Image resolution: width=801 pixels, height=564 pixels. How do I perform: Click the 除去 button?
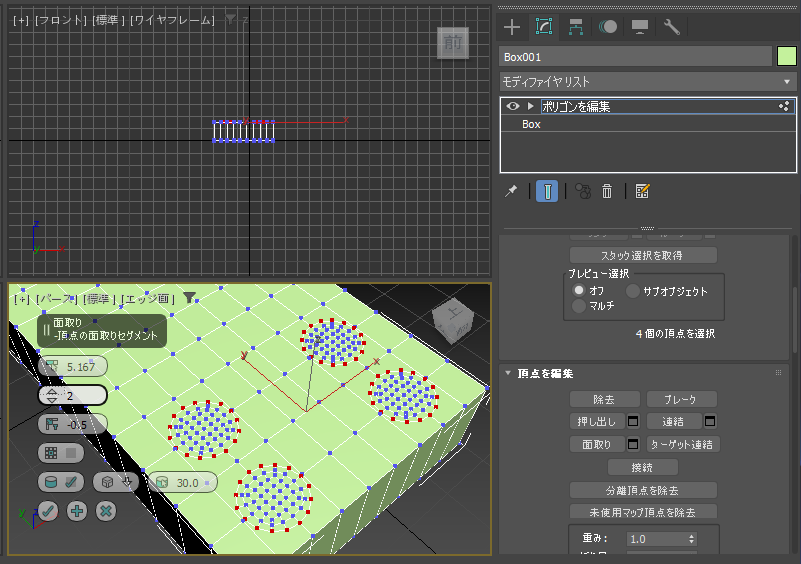pos(604,399)
